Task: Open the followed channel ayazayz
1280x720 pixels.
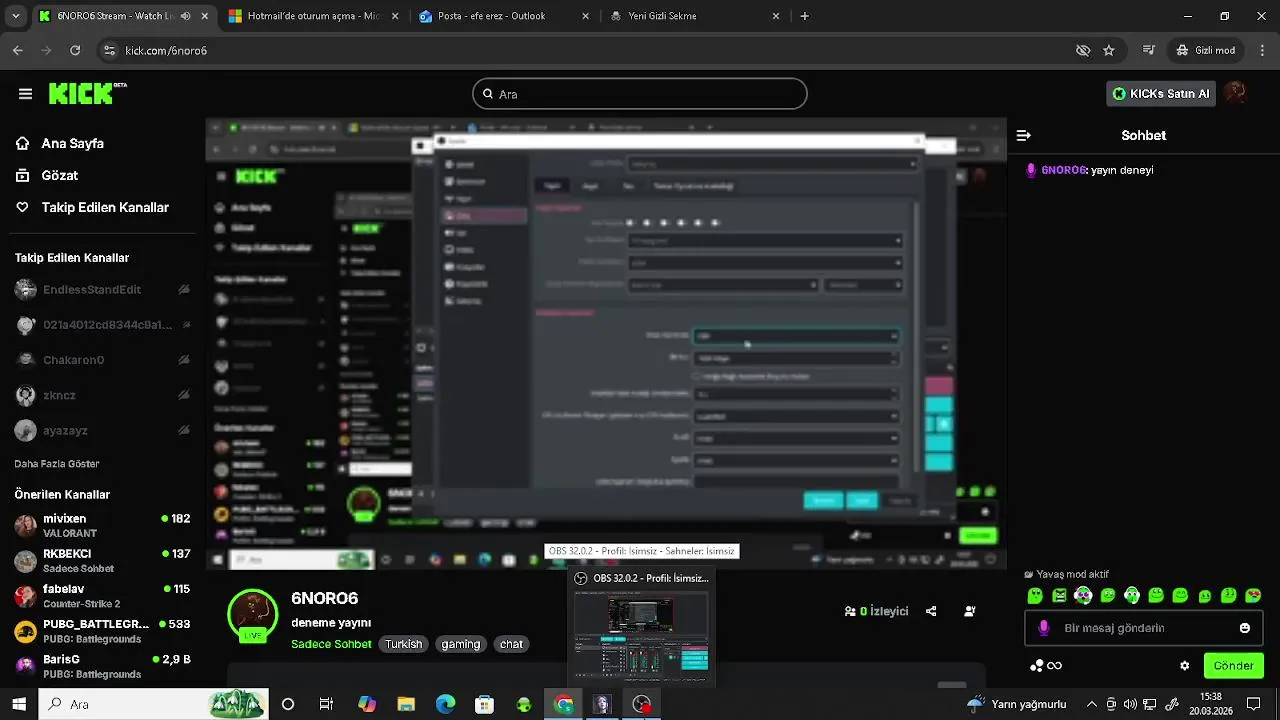Action: (103, 430)
